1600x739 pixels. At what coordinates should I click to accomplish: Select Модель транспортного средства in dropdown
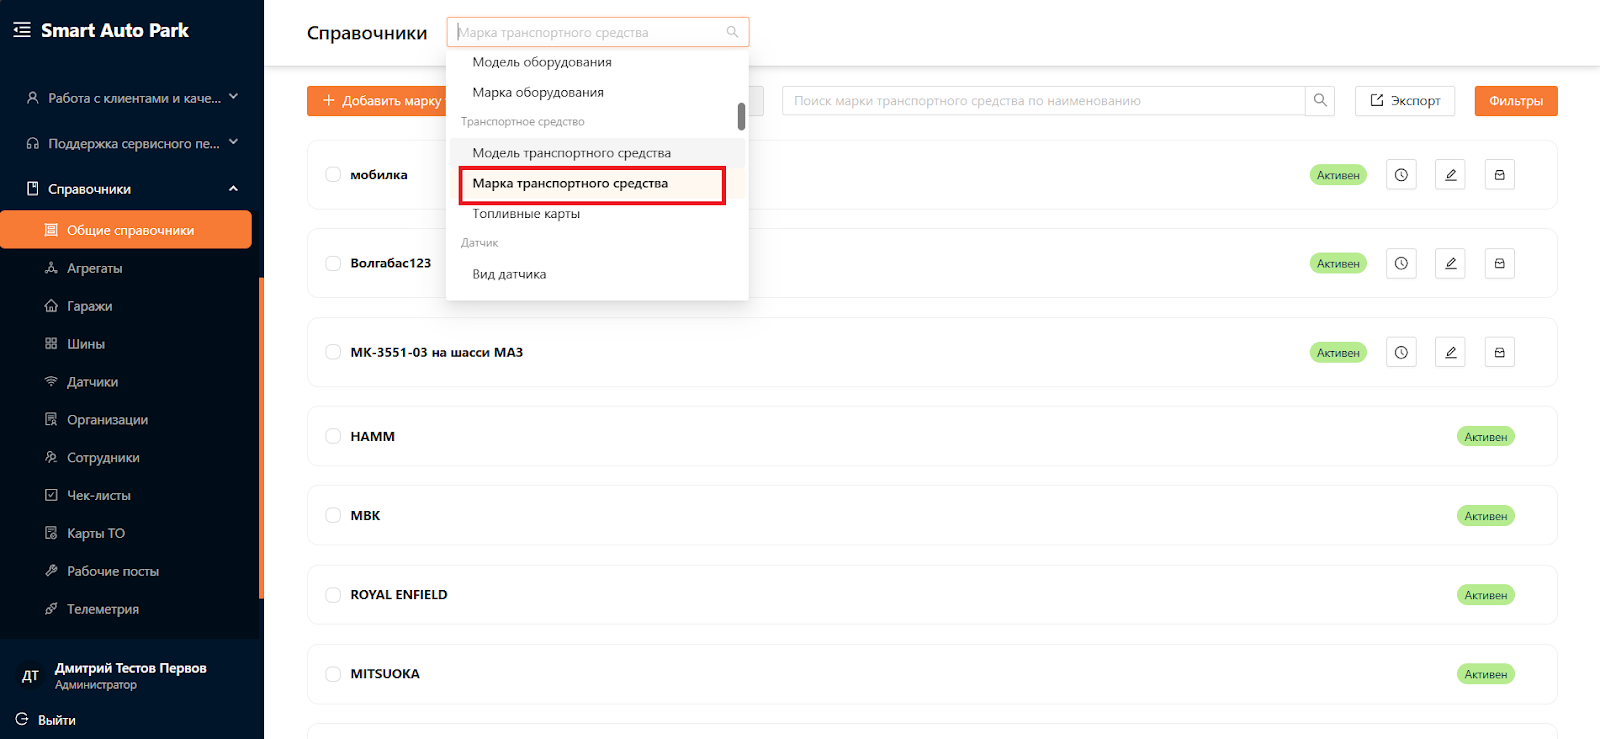click(x=571, y=153)
